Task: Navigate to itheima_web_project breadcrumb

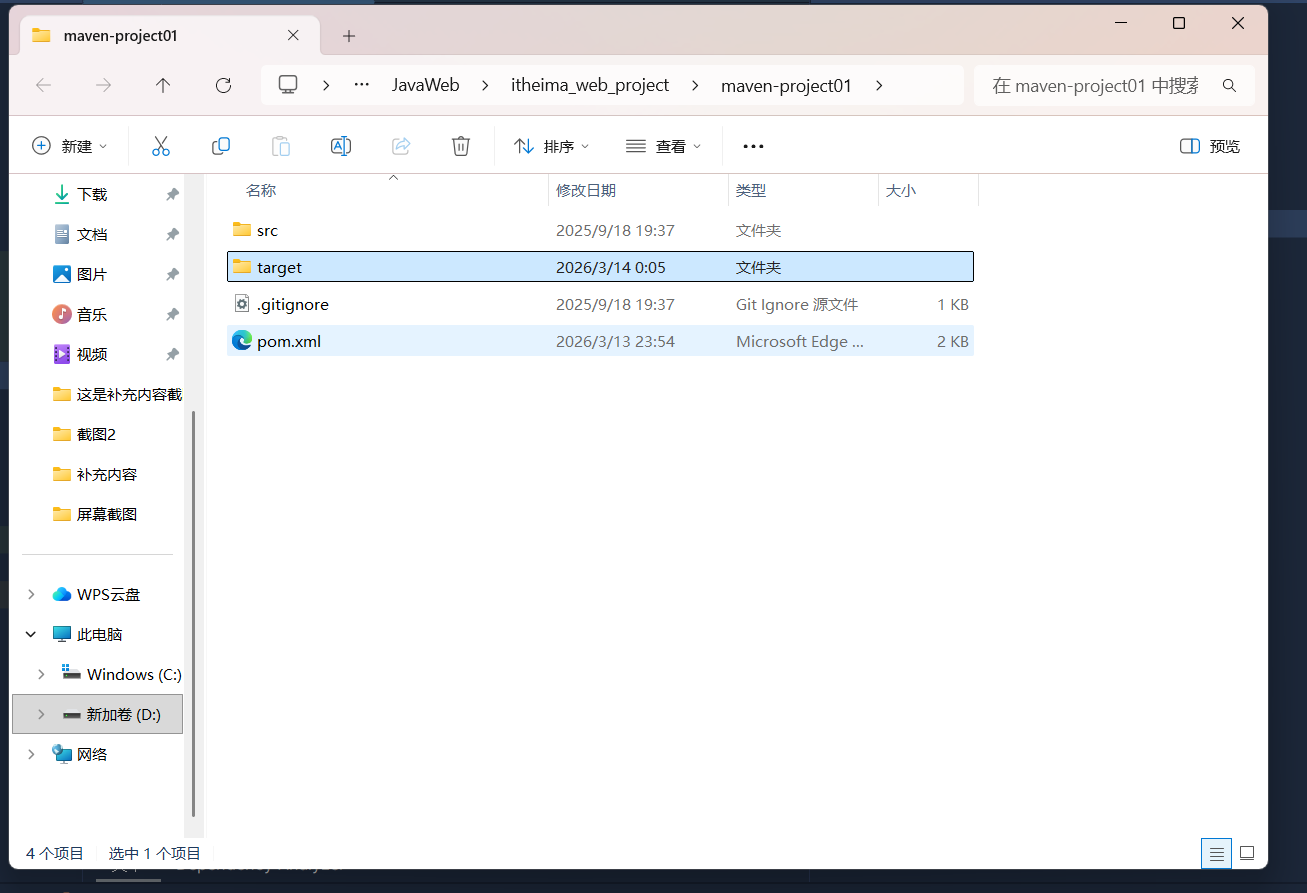Action: pyautogui.click(x=590, y=86)
